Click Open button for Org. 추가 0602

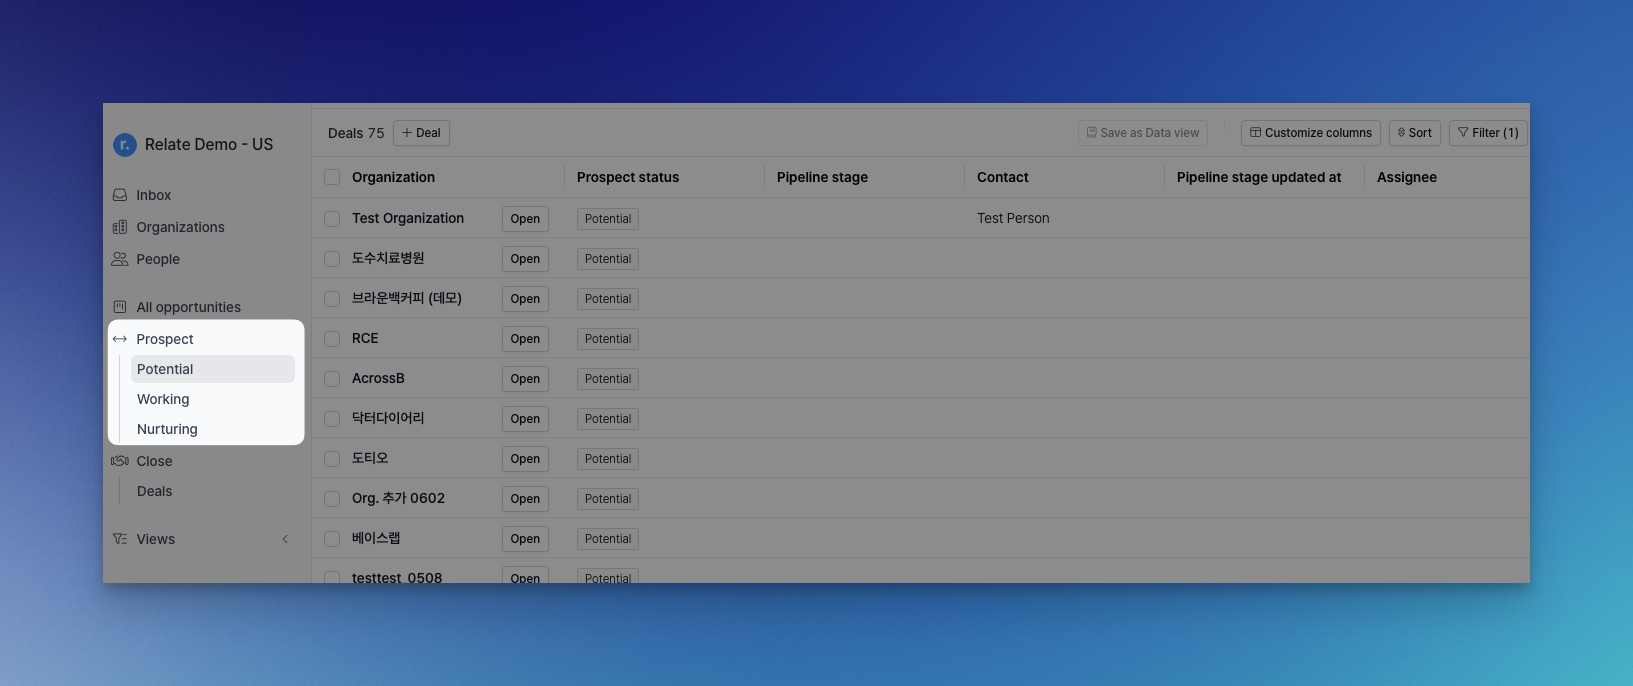click(525, 499)
